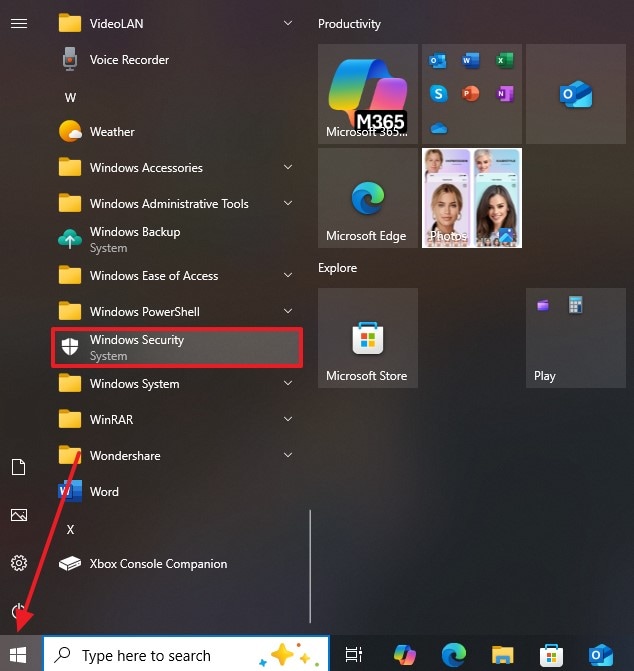
Task: Open the large Outlook tile
Action: click(x=576, y=94)
